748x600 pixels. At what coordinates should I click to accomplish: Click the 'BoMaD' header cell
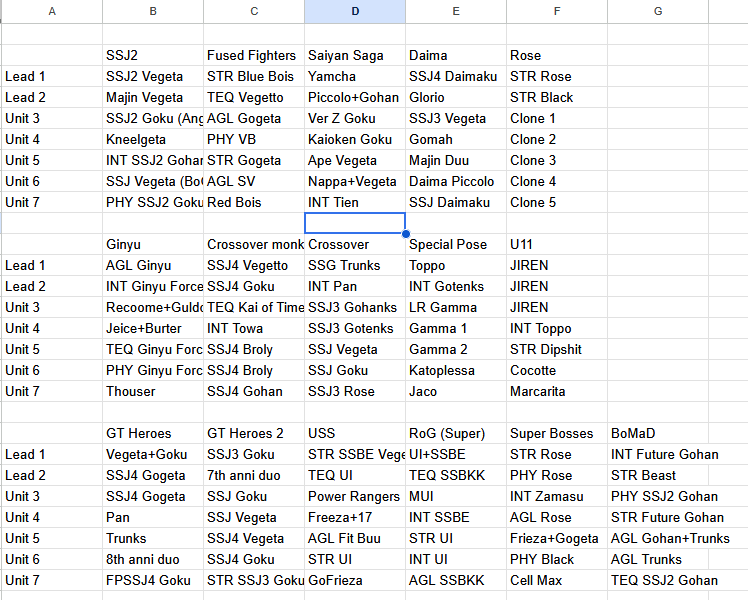pyautogui.click(x=658, y=433)
